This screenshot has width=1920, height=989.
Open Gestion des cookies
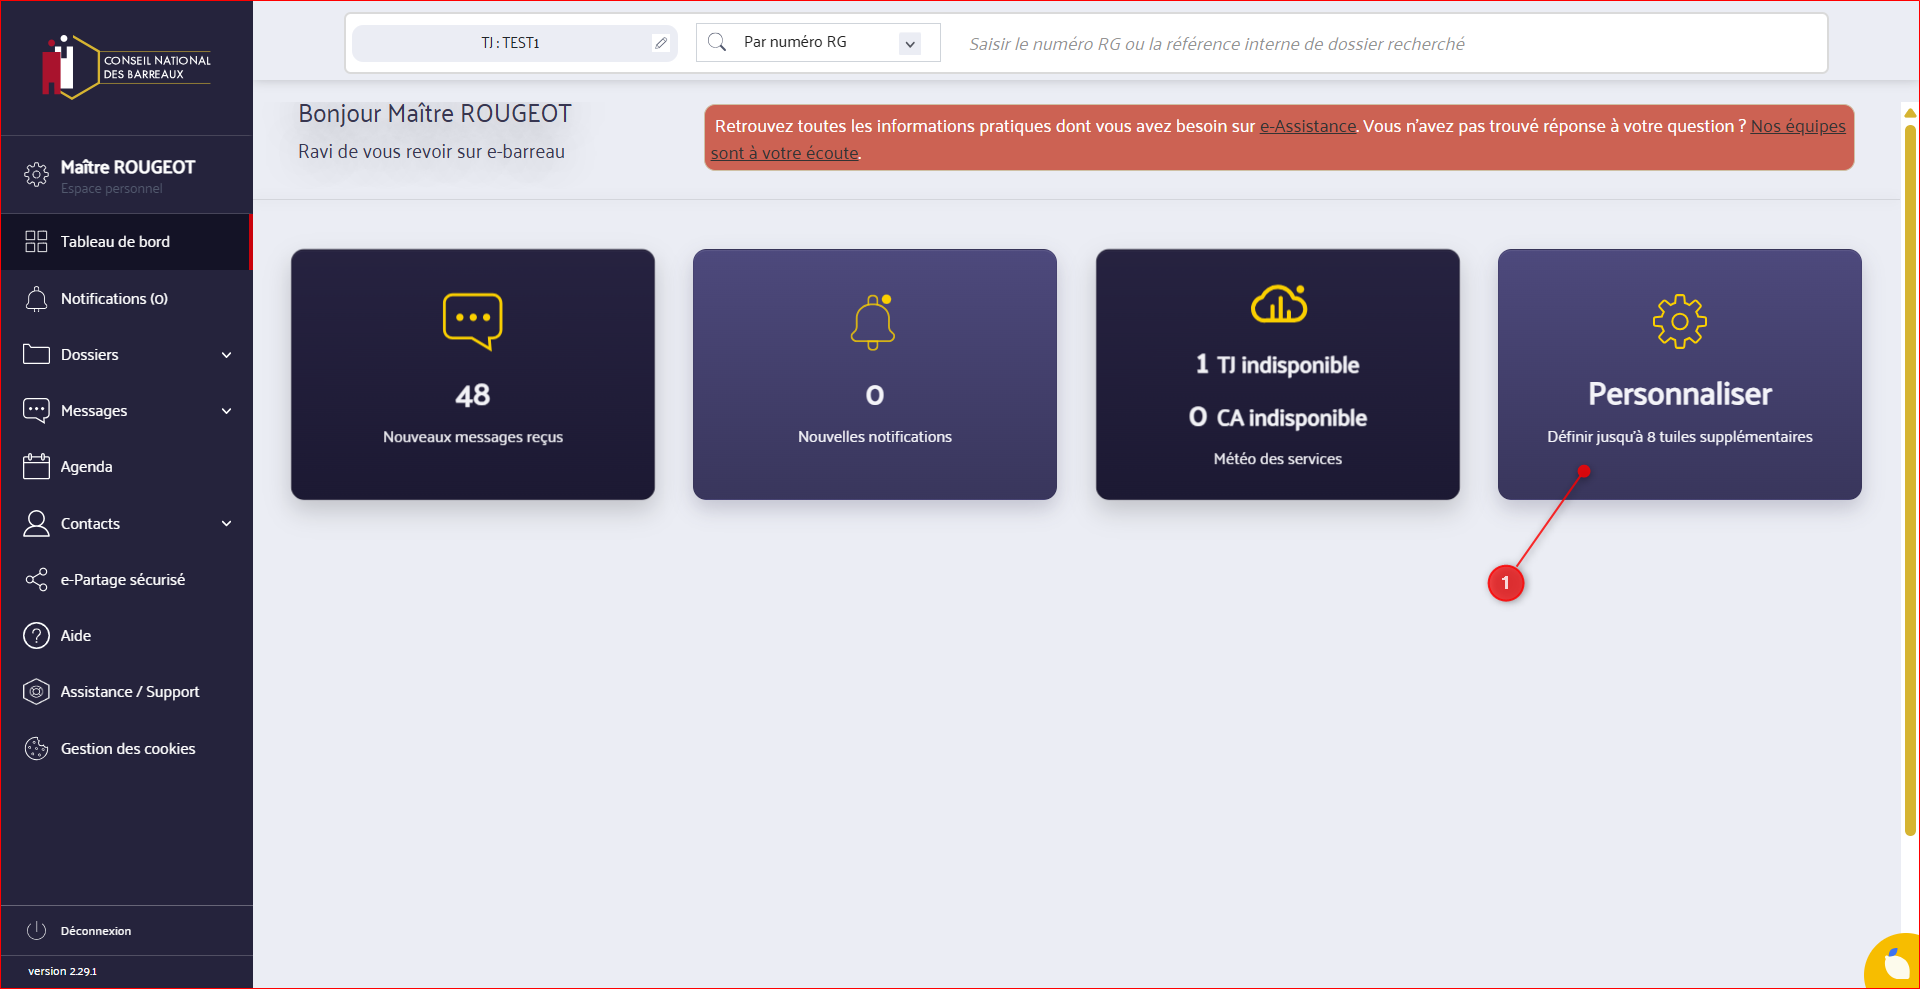[127, 749]
